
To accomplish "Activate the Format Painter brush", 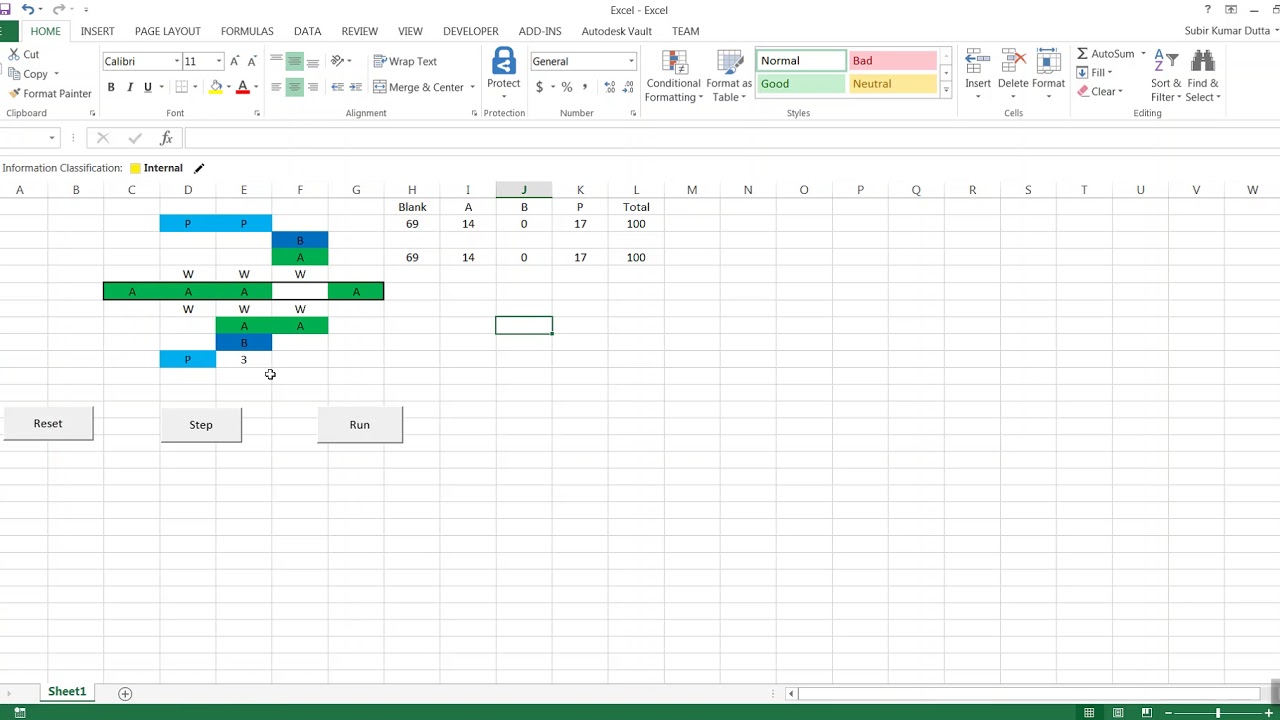I will point(50,93).
